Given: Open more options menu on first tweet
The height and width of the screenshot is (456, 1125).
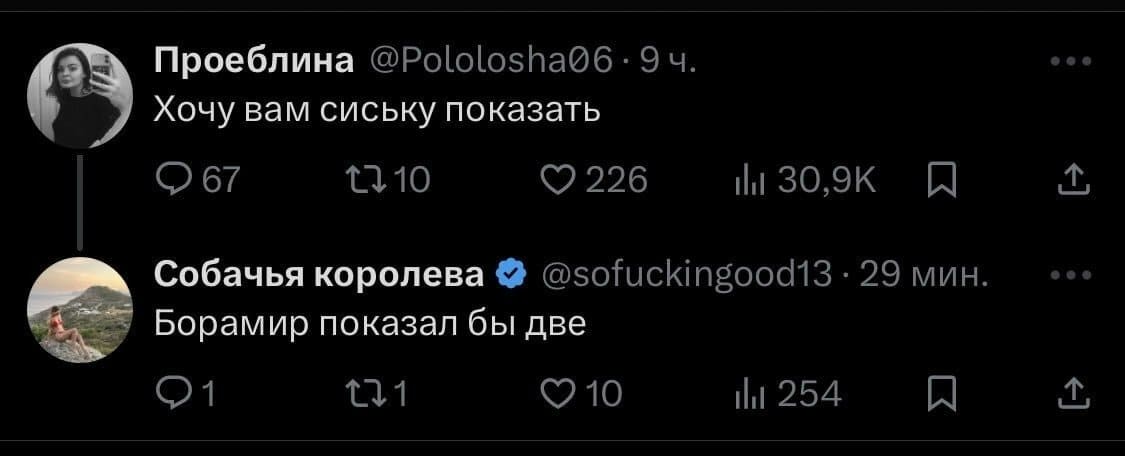Looking at the screenshot, I should click(x=1073, y=62).
